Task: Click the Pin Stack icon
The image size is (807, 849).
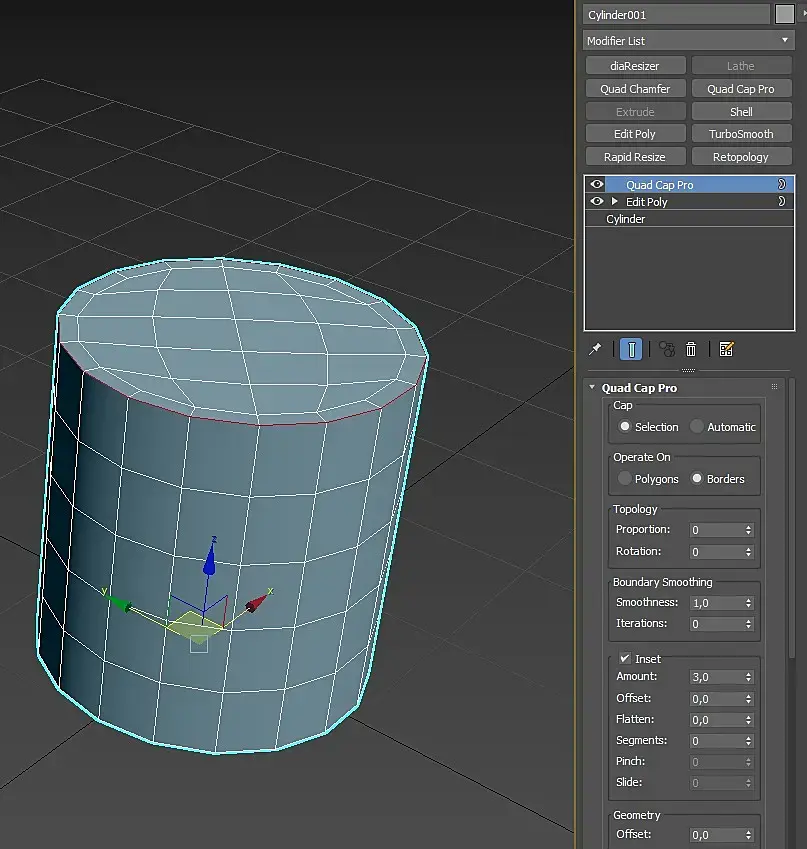Action: (x=595, y=349)
